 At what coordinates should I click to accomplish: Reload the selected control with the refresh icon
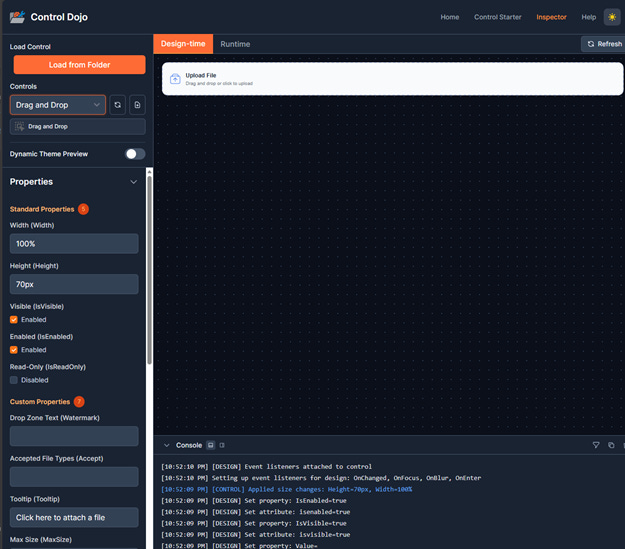click(118, 105)
